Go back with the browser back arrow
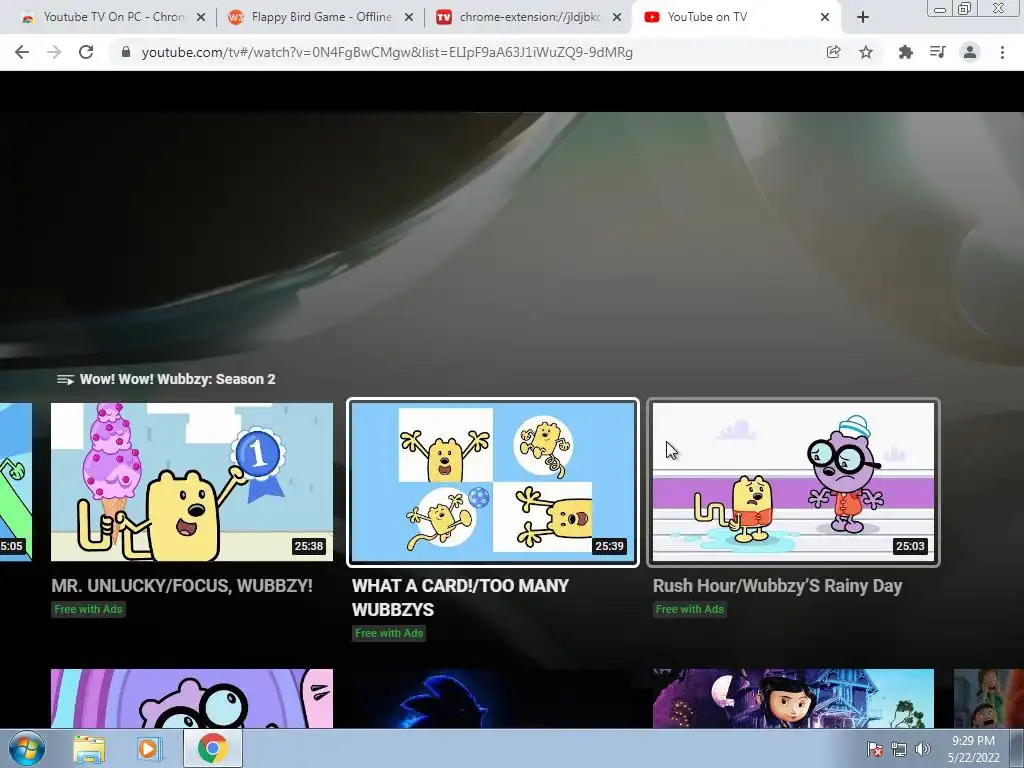Image resolution: width=1024 pixels, height=768 pixels. coord(22,52)
